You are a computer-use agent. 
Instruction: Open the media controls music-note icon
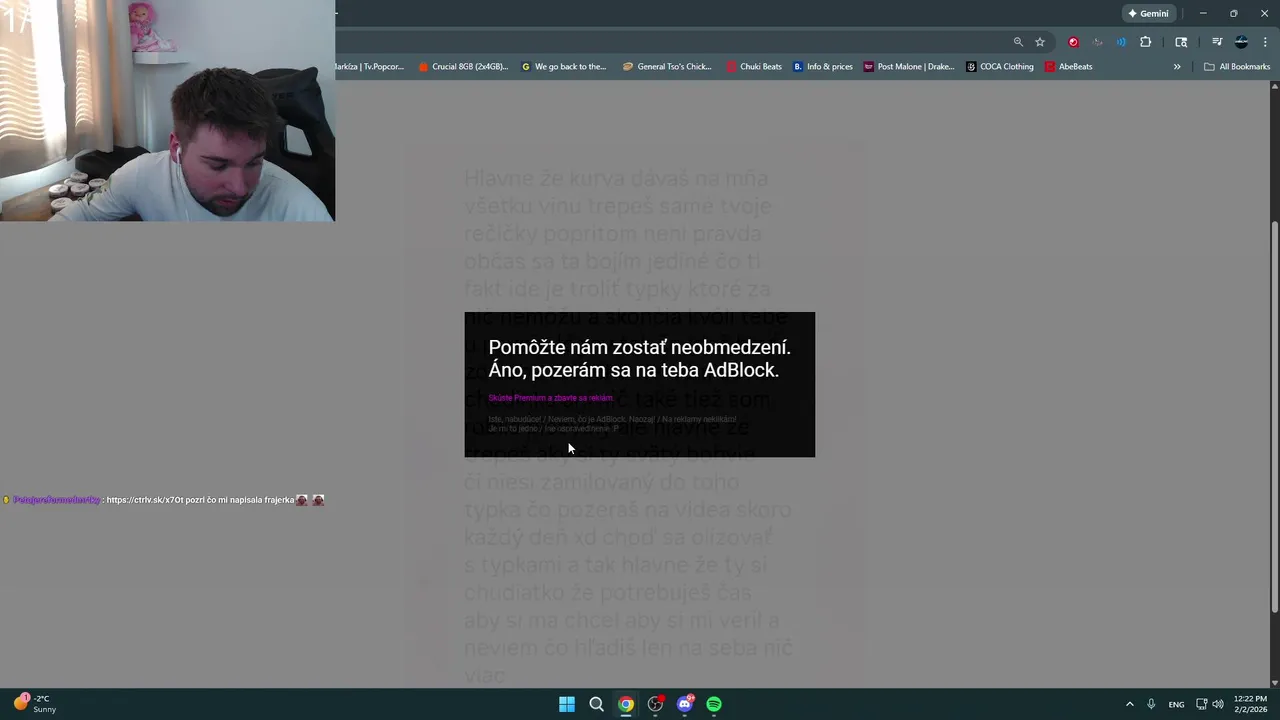(1217, 42)
